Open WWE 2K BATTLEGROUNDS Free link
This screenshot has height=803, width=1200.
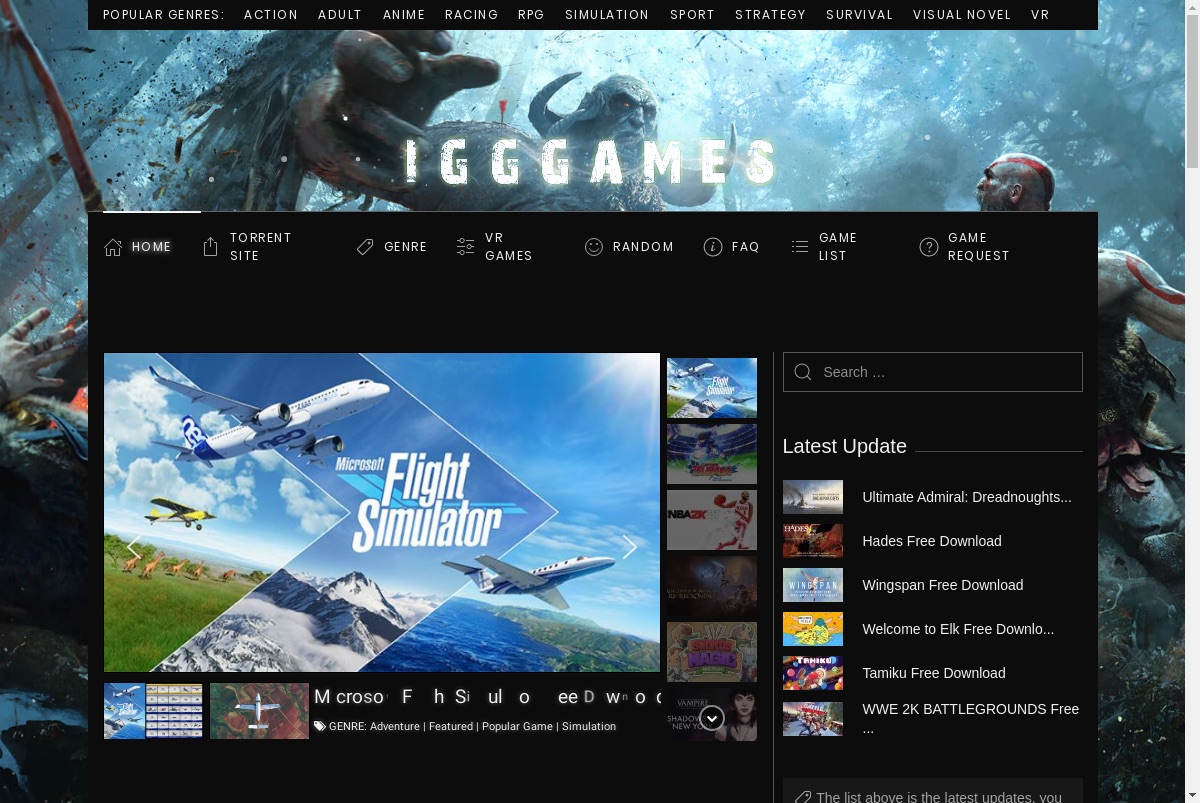(971, 718)
